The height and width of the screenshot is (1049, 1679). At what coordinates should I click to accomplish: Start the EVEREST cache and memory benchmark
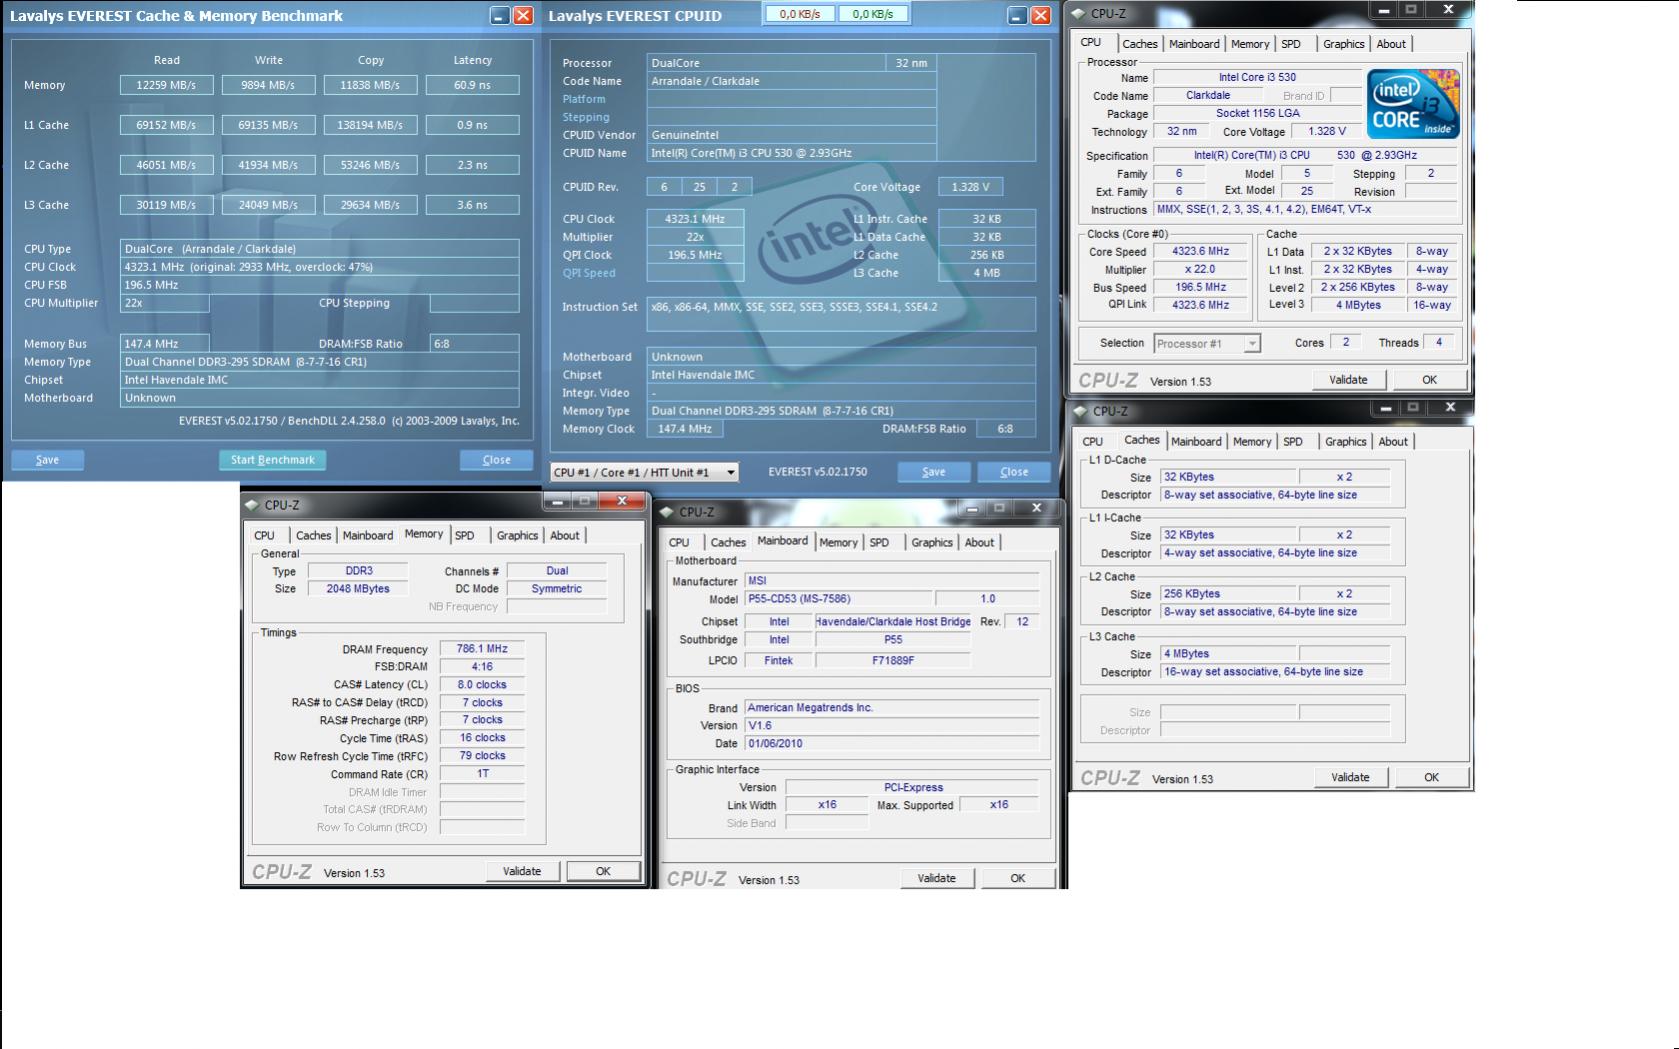point(272,460)
